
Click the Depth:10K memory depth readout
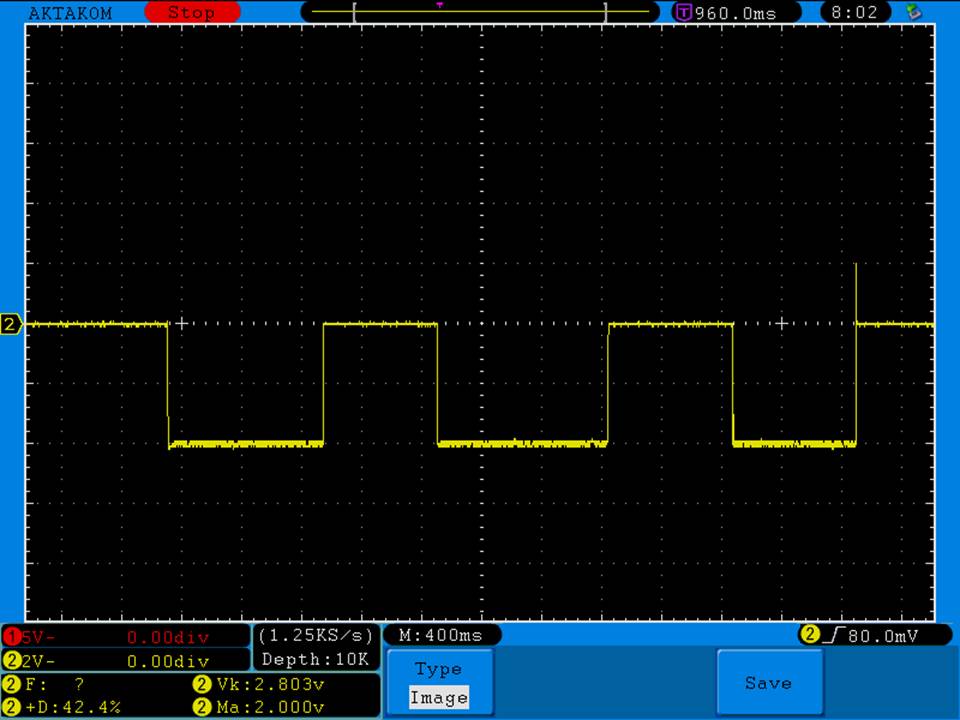tap(316, 659)
